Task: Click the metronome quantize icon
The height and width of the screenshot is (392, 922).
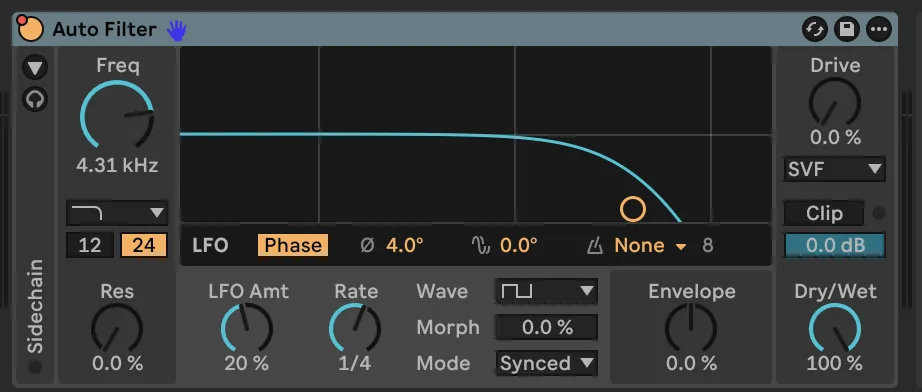Action: [594, 246]
